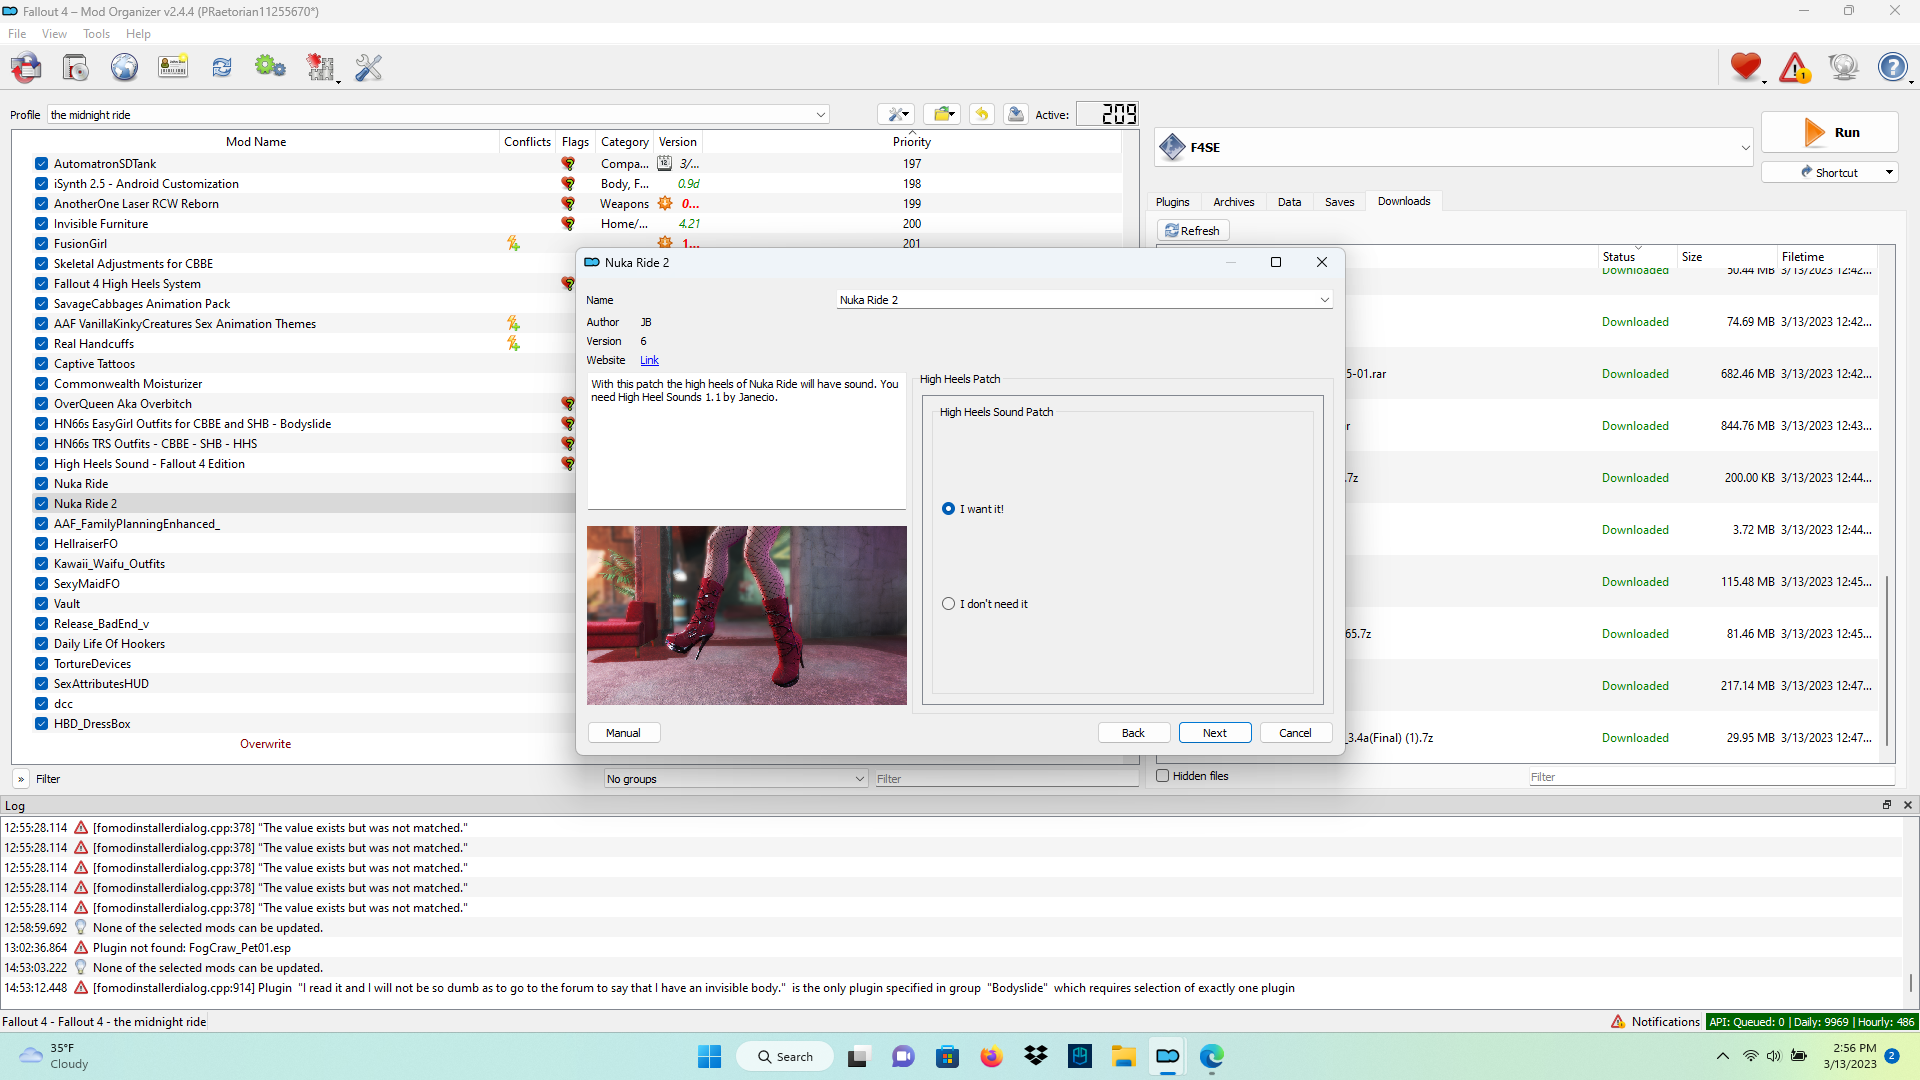Click the Restore backup yellow arrow icon

click(x=982, y=114)
